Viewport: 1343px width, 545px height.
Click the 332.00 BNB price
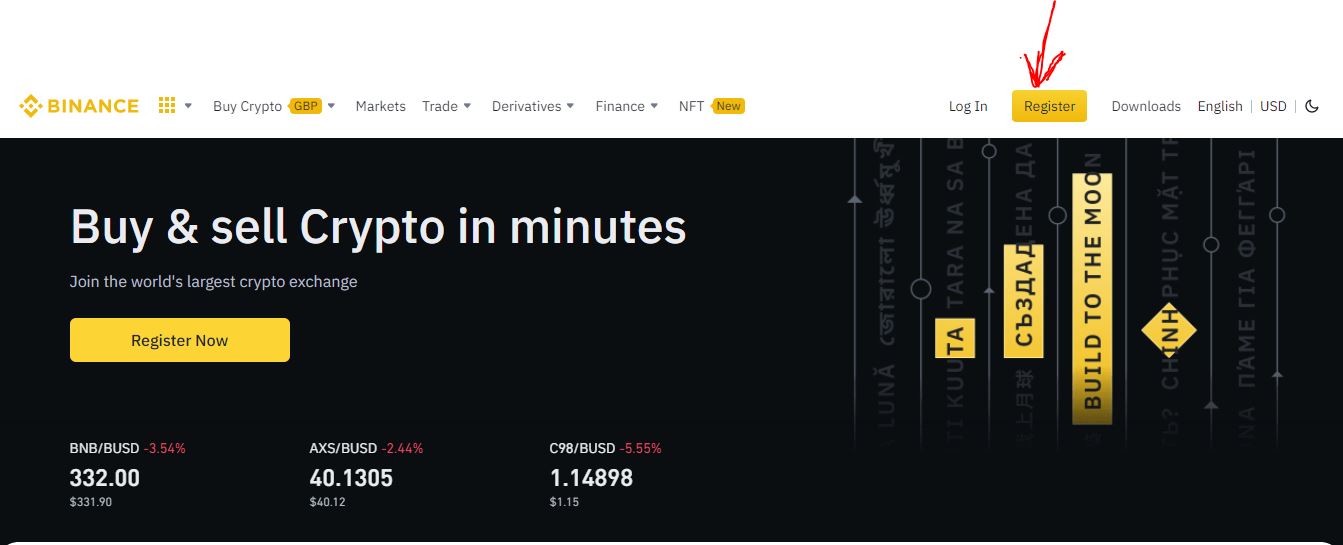pos(105,478)
